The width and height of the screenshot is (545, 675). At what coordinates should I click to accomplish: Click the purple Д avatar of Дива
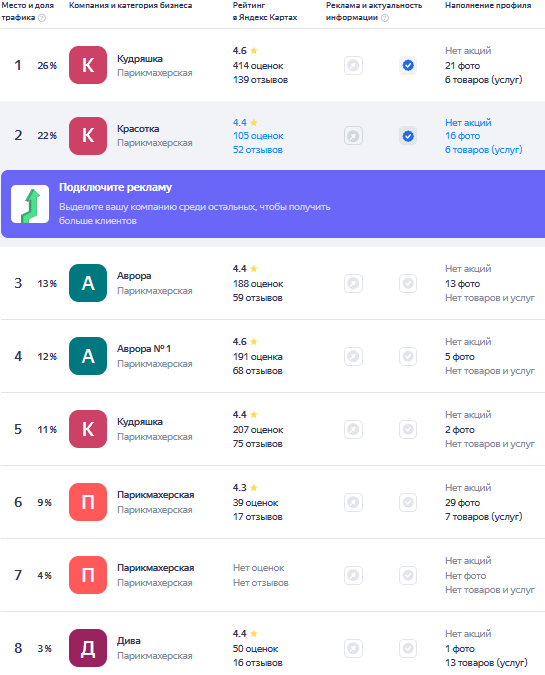[88, 648]
